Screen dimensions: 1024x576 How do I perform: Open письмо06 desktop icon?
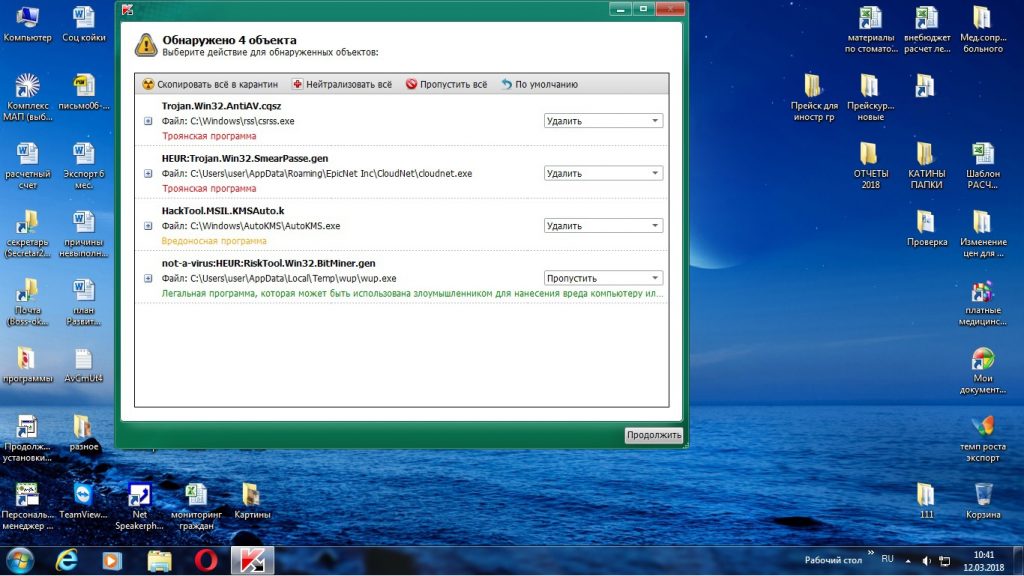(x=84, y=85)
